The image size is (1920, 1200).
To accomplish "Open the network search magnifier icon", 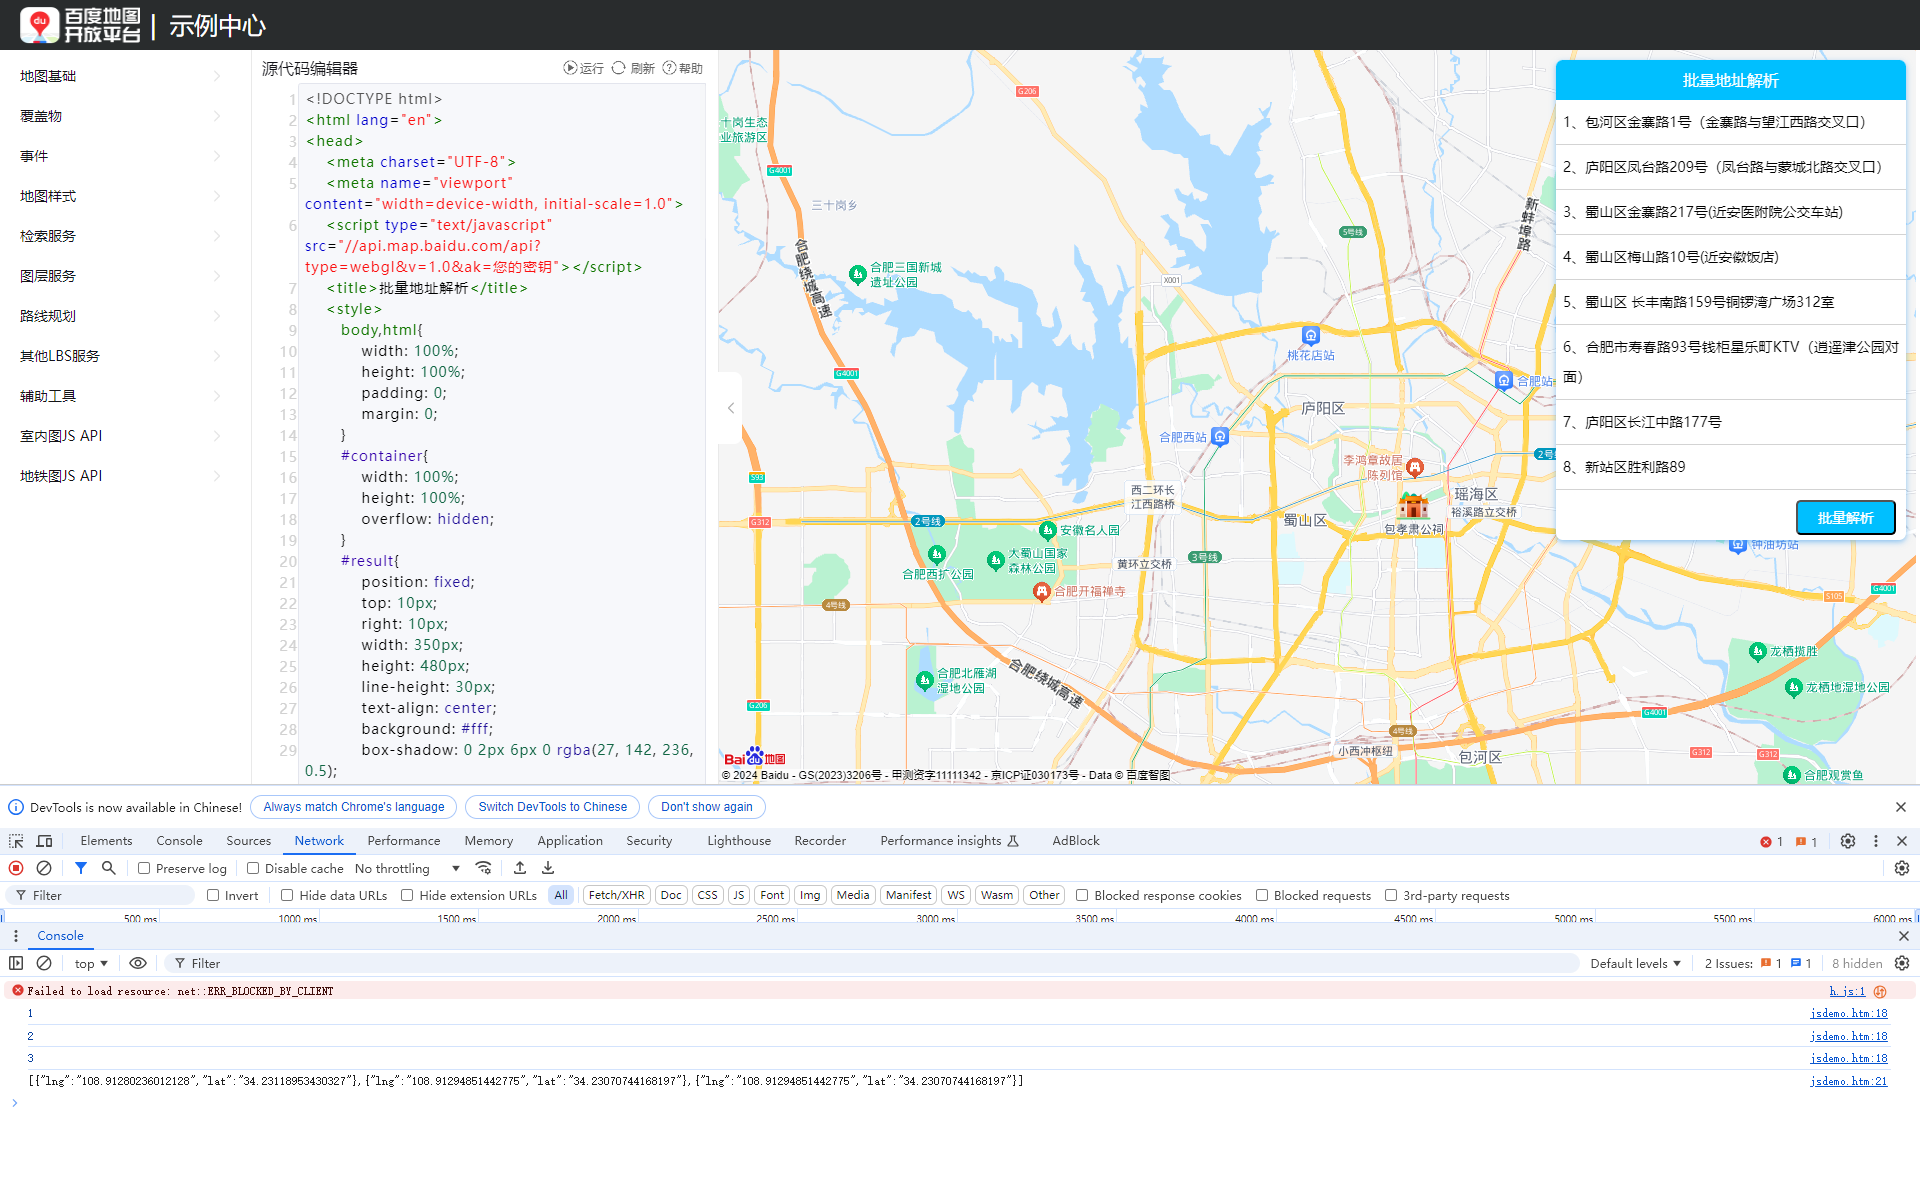I will pos(109,868).
